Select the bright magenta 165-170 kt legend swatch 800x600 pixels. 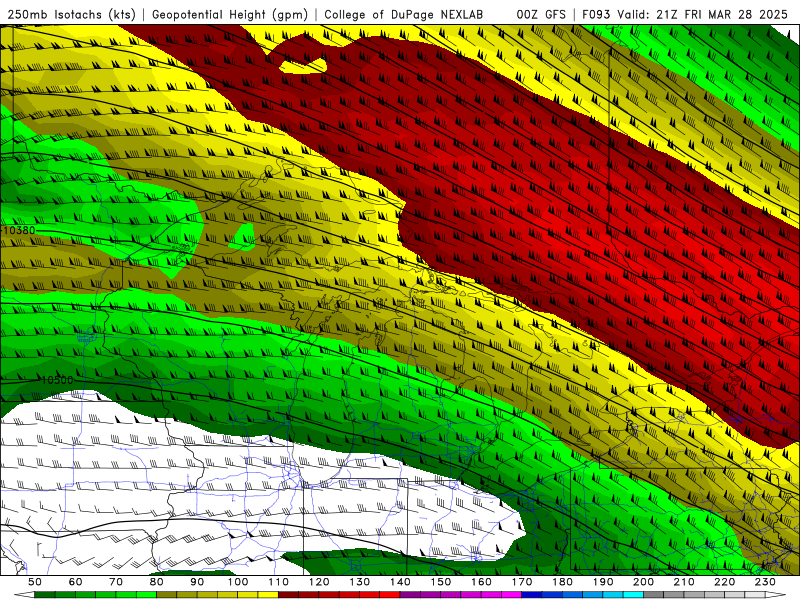[x=511, y=595]
